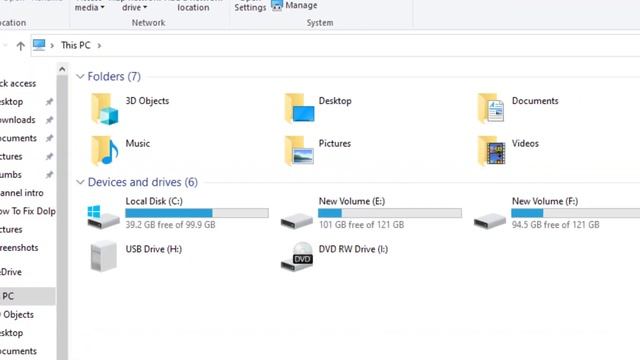Select the New Volume (F:) drive icon
Image resolution: width=640 pixels, height=360 pixels.
click(490, 221)
